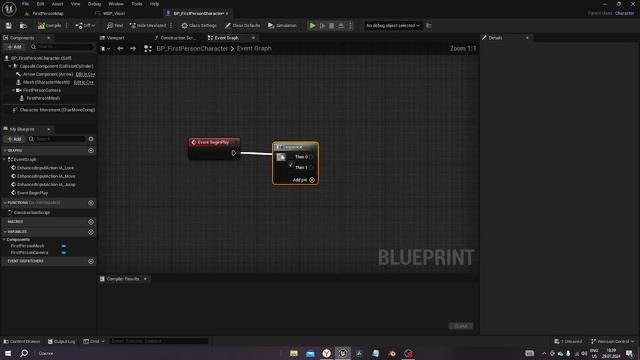This screenshot has width=640, height=360.
Task: Open the Content Drawer
Action: pyautogui.click(x=22, y=341)
